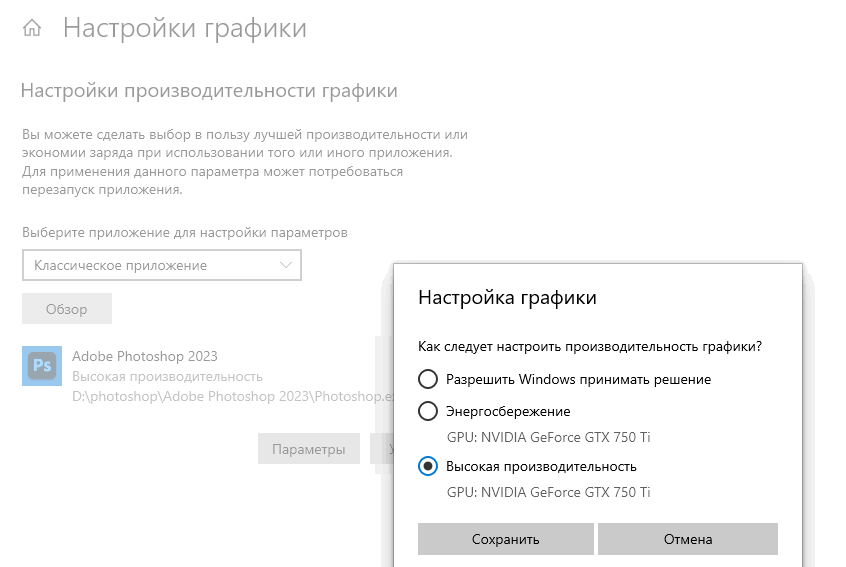Click the 'Настройки производительности графики' heading

(x=209, y=91)
